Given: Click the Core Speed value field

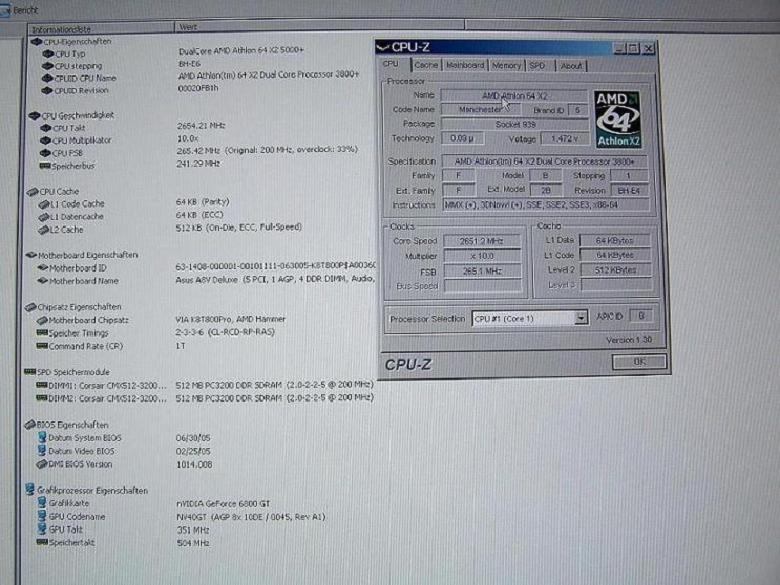Looking at the screenshot, I should pos(482,241).
